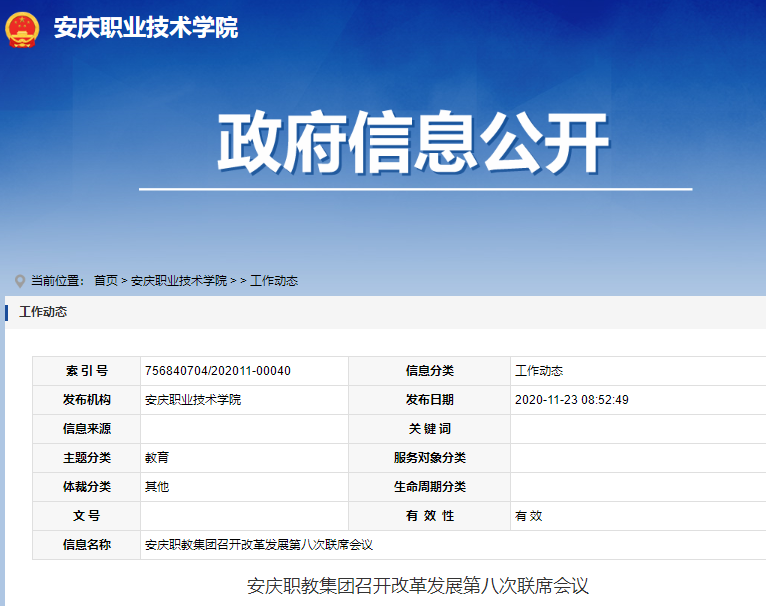This screenshot has height=606, width=766.
Task: Click the 信息分类 label cell
Action: point(429,371)
